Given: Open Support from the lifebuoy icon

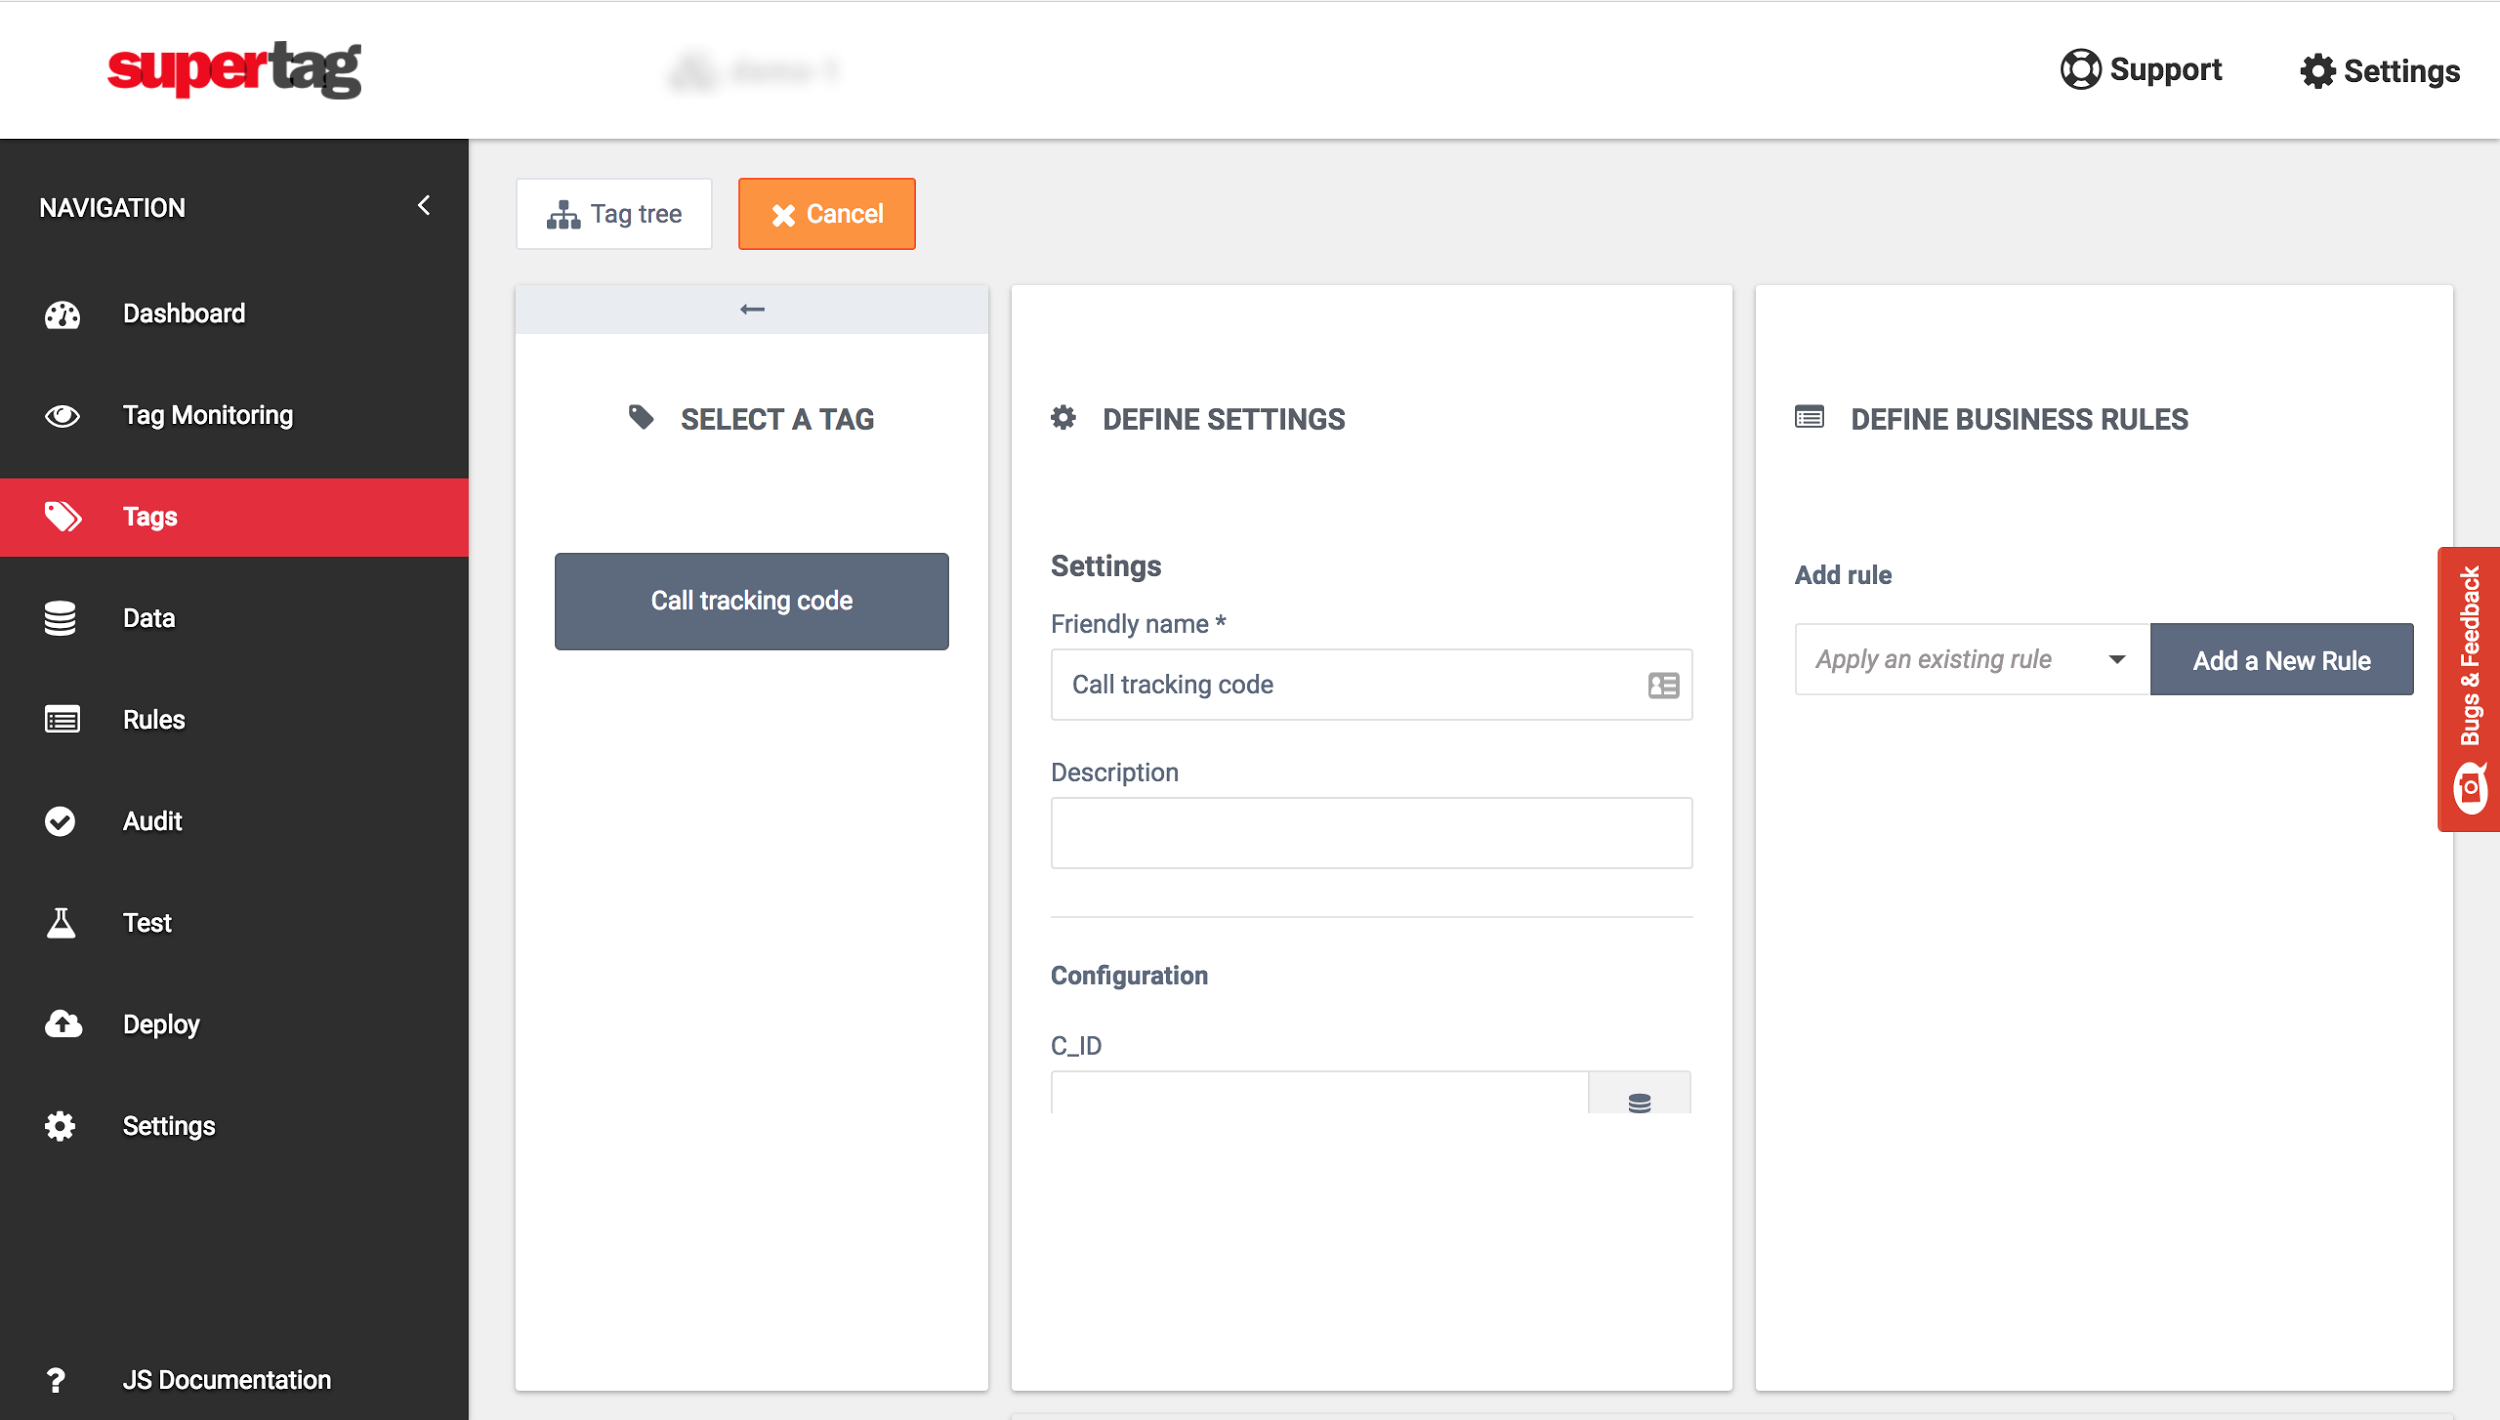Looking at the screenshot, I should click(x=2080, y=69).
